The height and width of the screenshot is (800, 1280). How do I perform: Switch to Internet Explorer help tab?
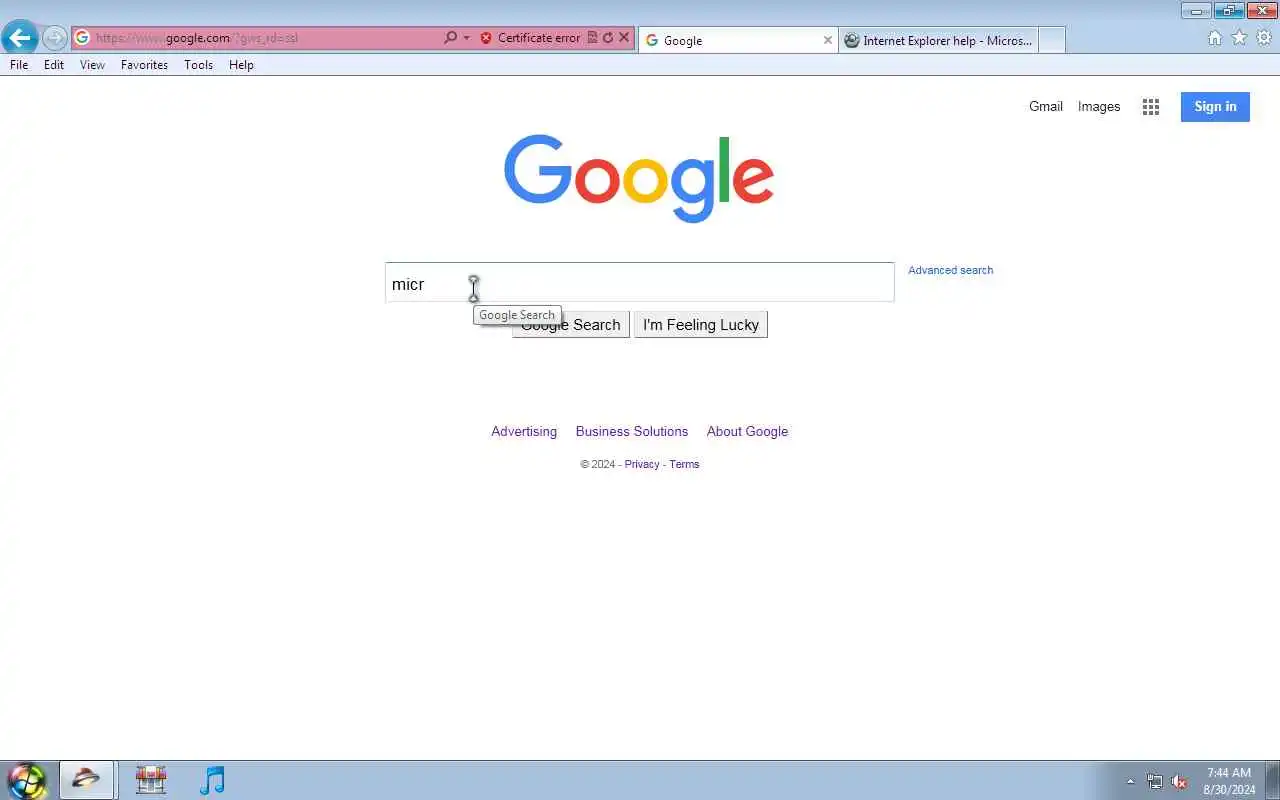(938, 40)
